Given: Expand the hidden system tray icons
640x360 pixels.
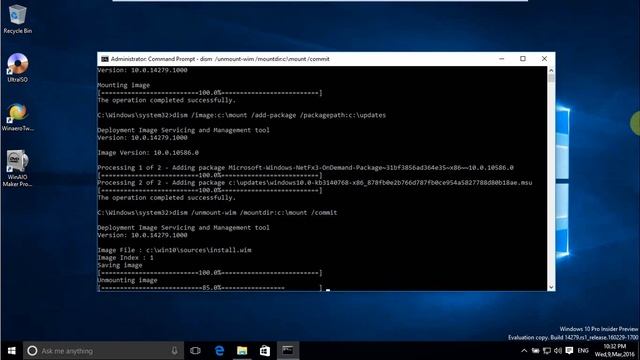Looking at the screenshot, I should tap(524, 351).
